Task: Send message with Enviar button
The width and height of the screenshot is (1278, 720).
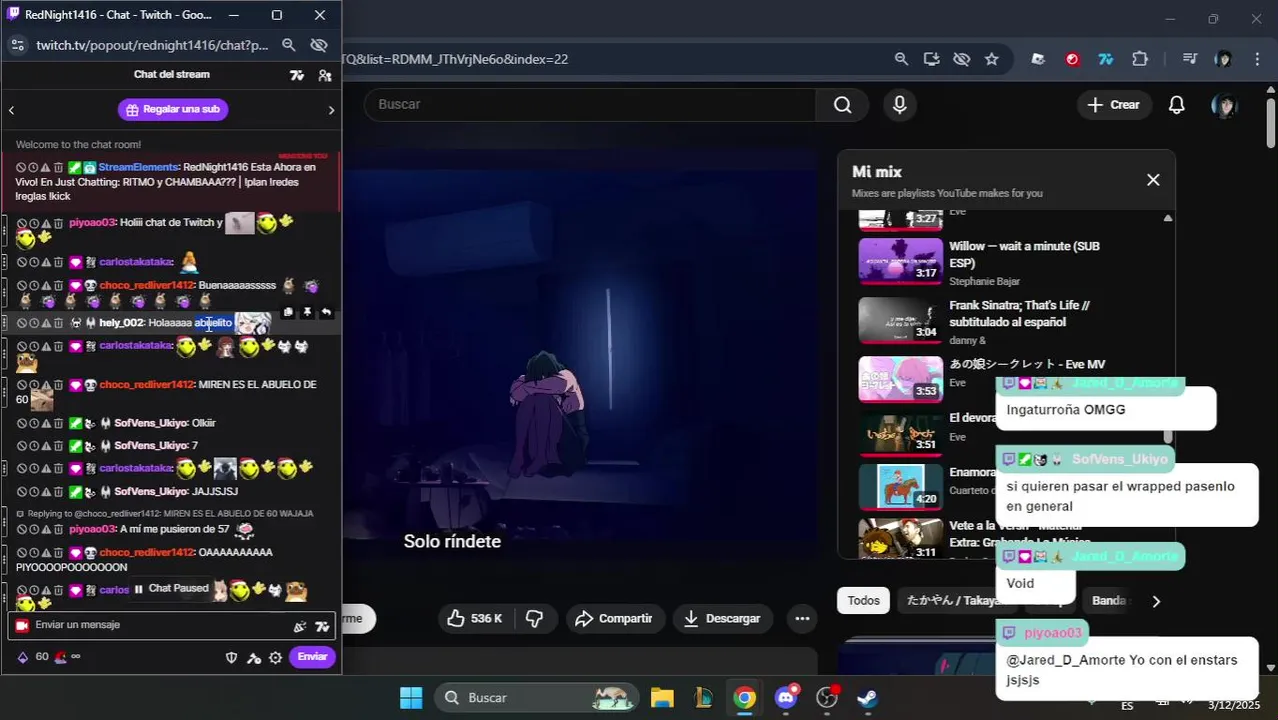Action: pyautogui.click(x=312, y=657)
